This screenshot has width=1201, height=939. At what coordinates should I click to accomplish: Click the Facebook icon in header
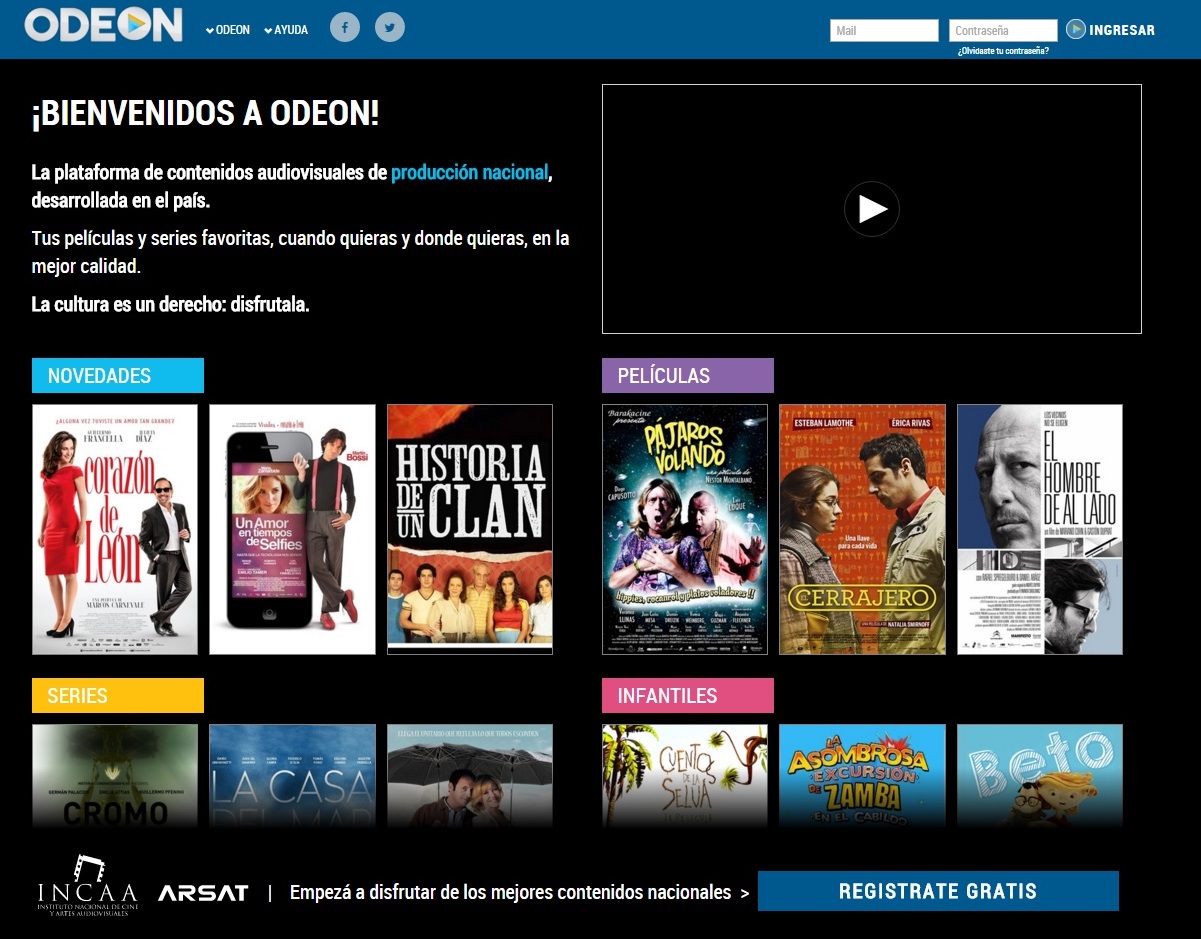tap(345, 27)
